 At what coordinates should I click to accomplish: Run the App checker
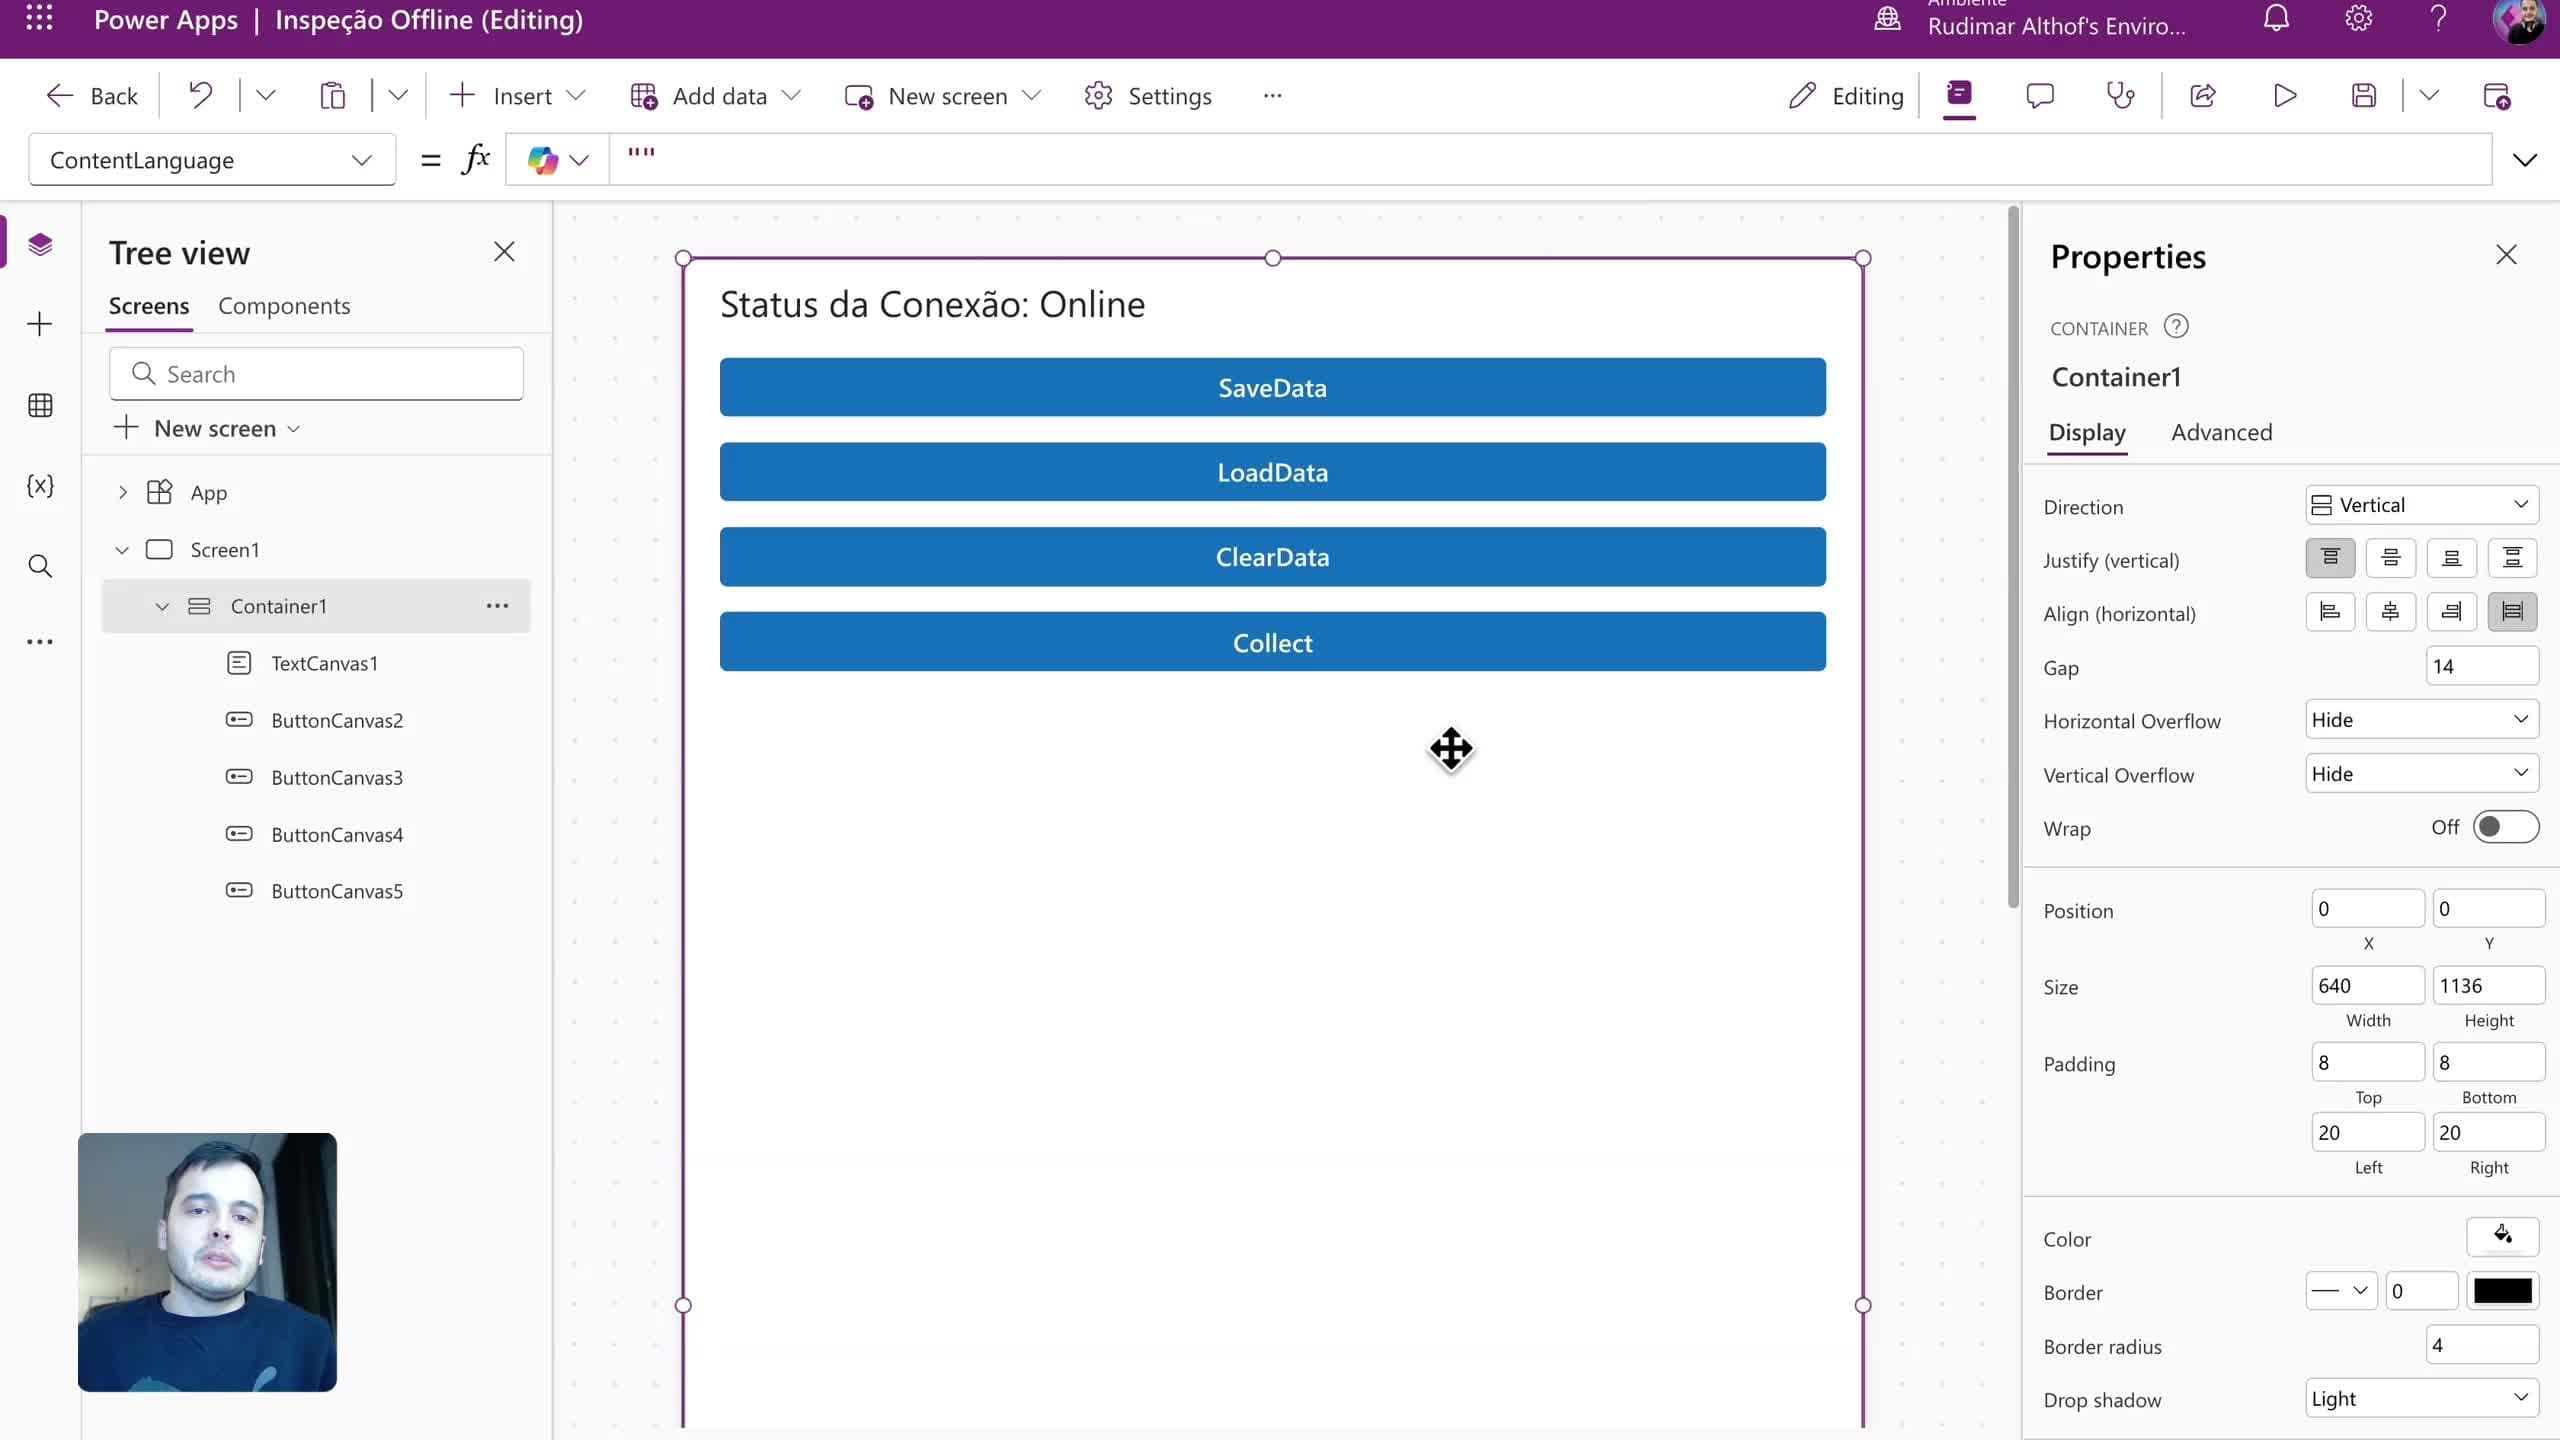point(2120,95)
